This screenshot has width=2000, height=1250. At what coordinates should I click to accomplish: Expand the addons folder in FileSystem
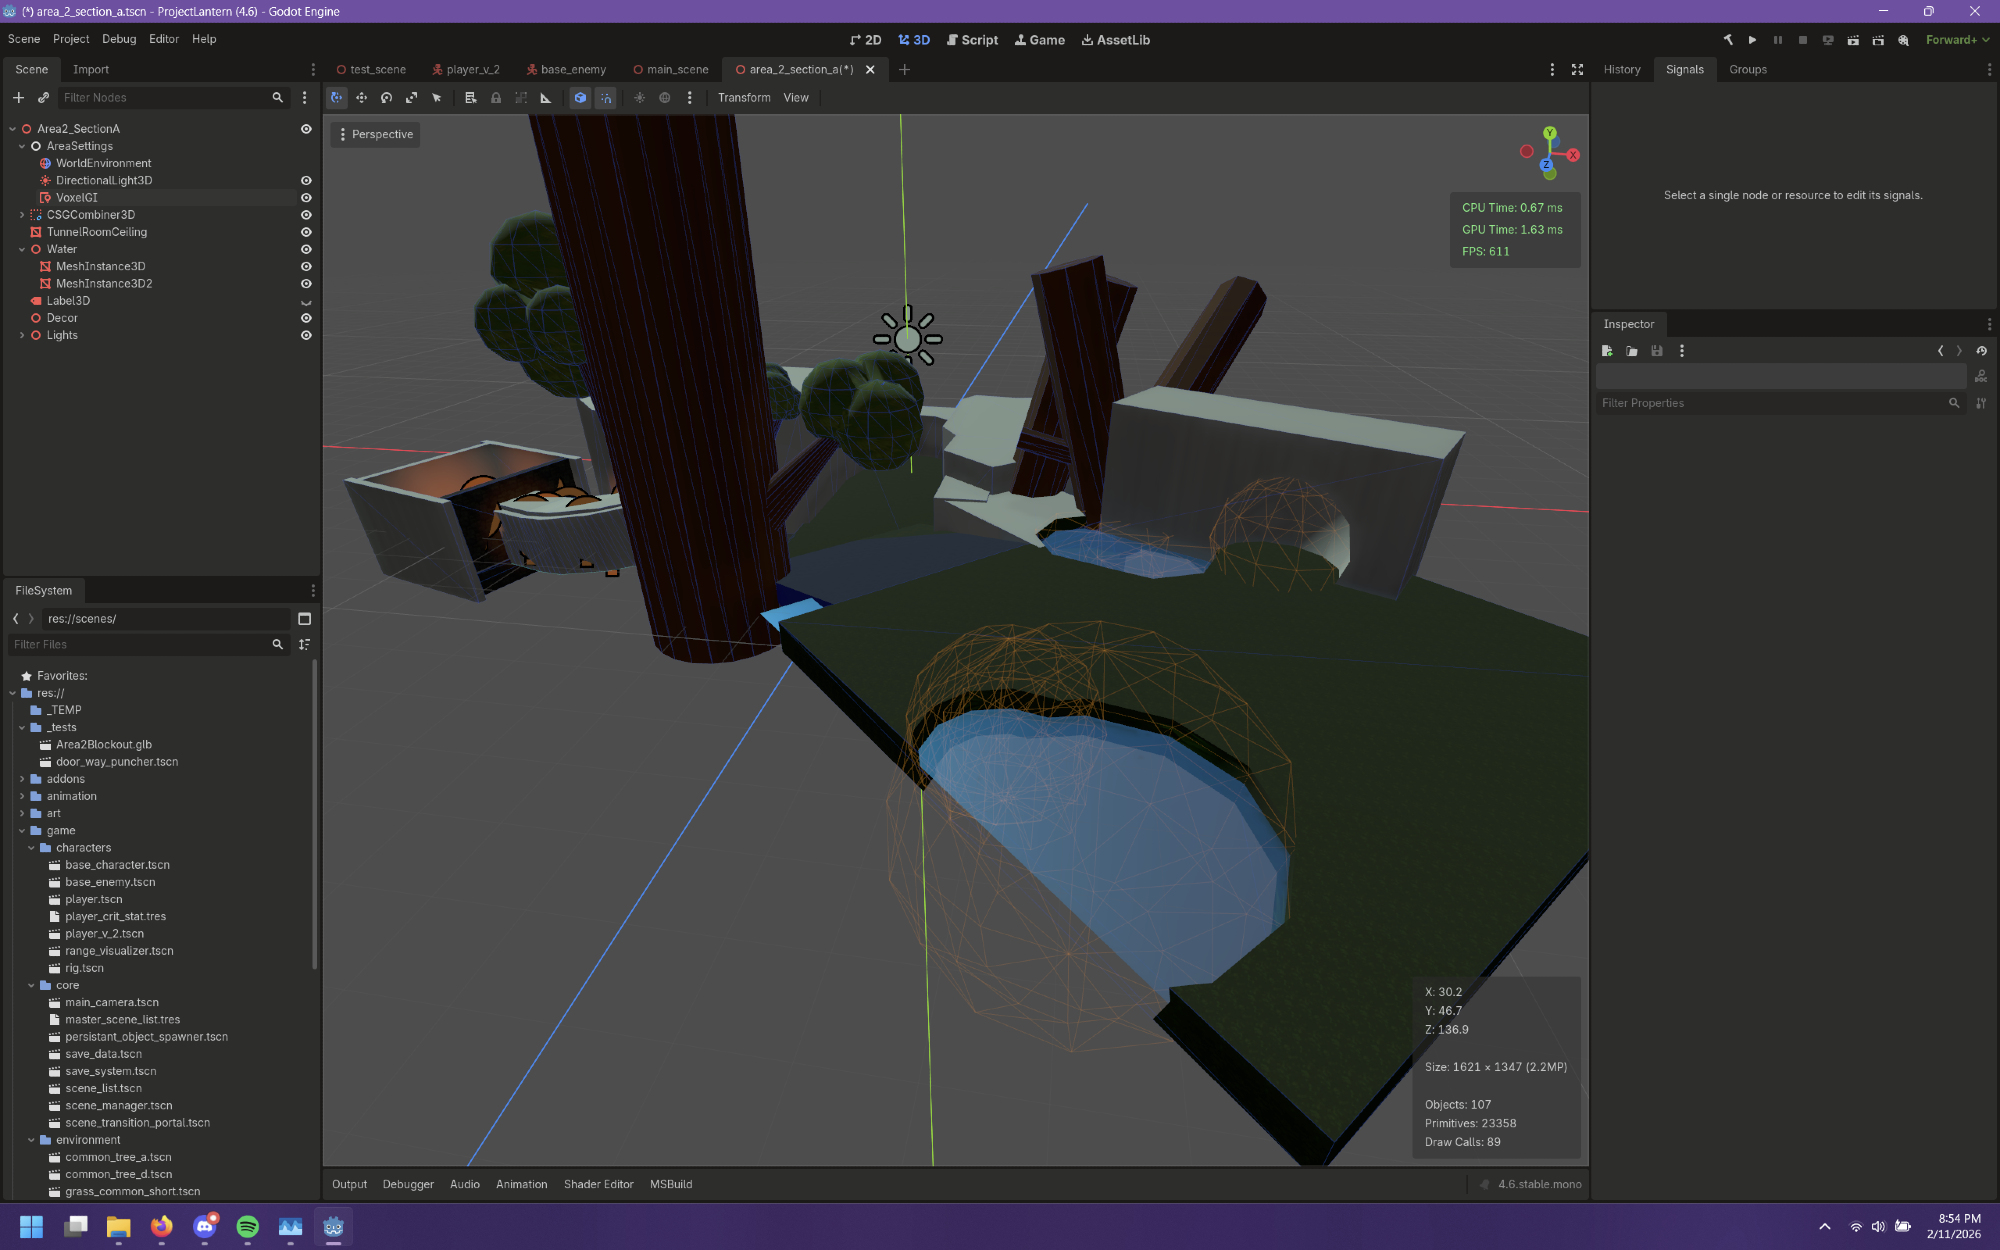point(22,779)
